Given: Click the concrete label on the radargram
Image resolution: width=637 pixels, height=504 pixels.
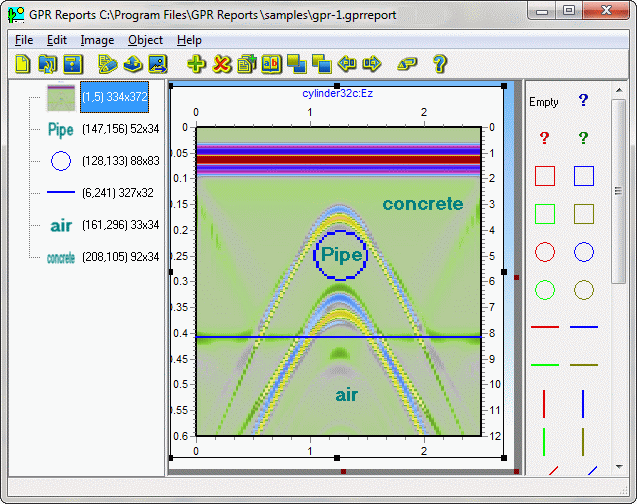Looking at the screenshot, I should pos(422,204).
